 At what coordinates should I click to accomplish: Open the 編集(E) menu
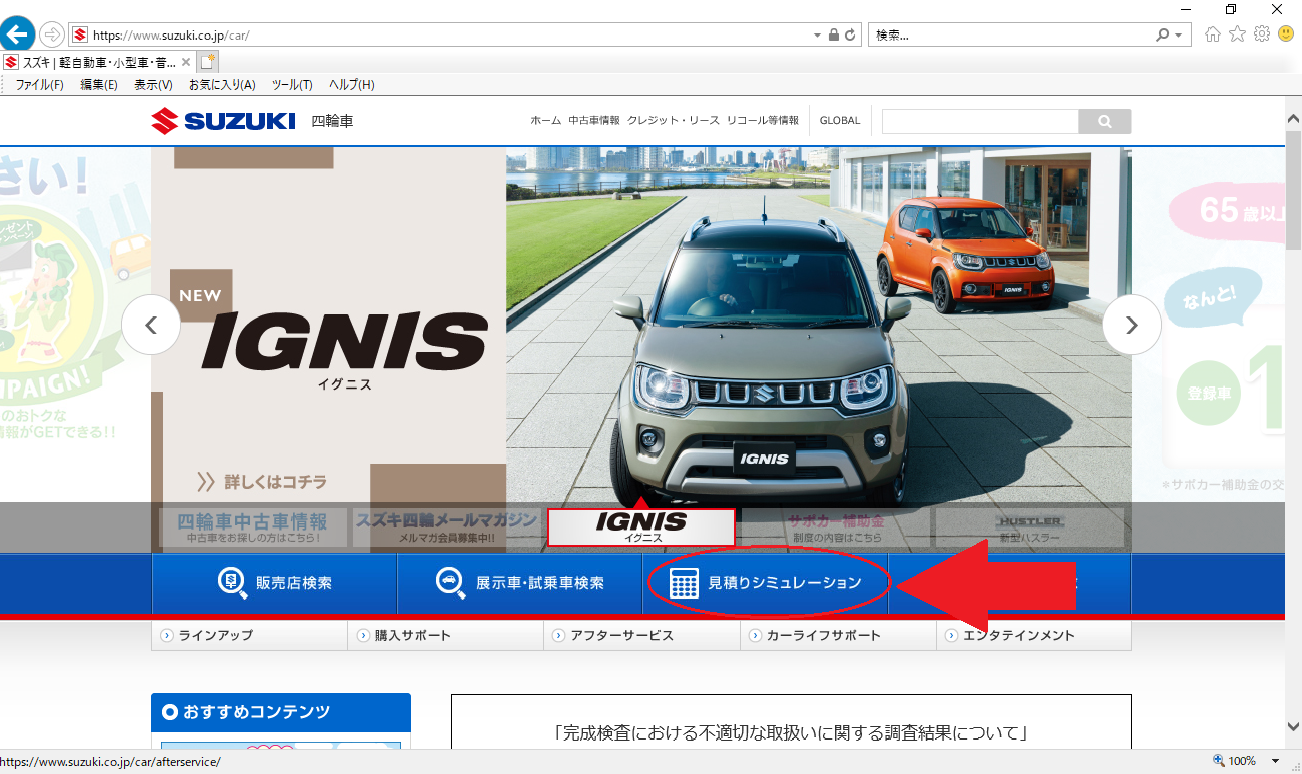(99, 85)
